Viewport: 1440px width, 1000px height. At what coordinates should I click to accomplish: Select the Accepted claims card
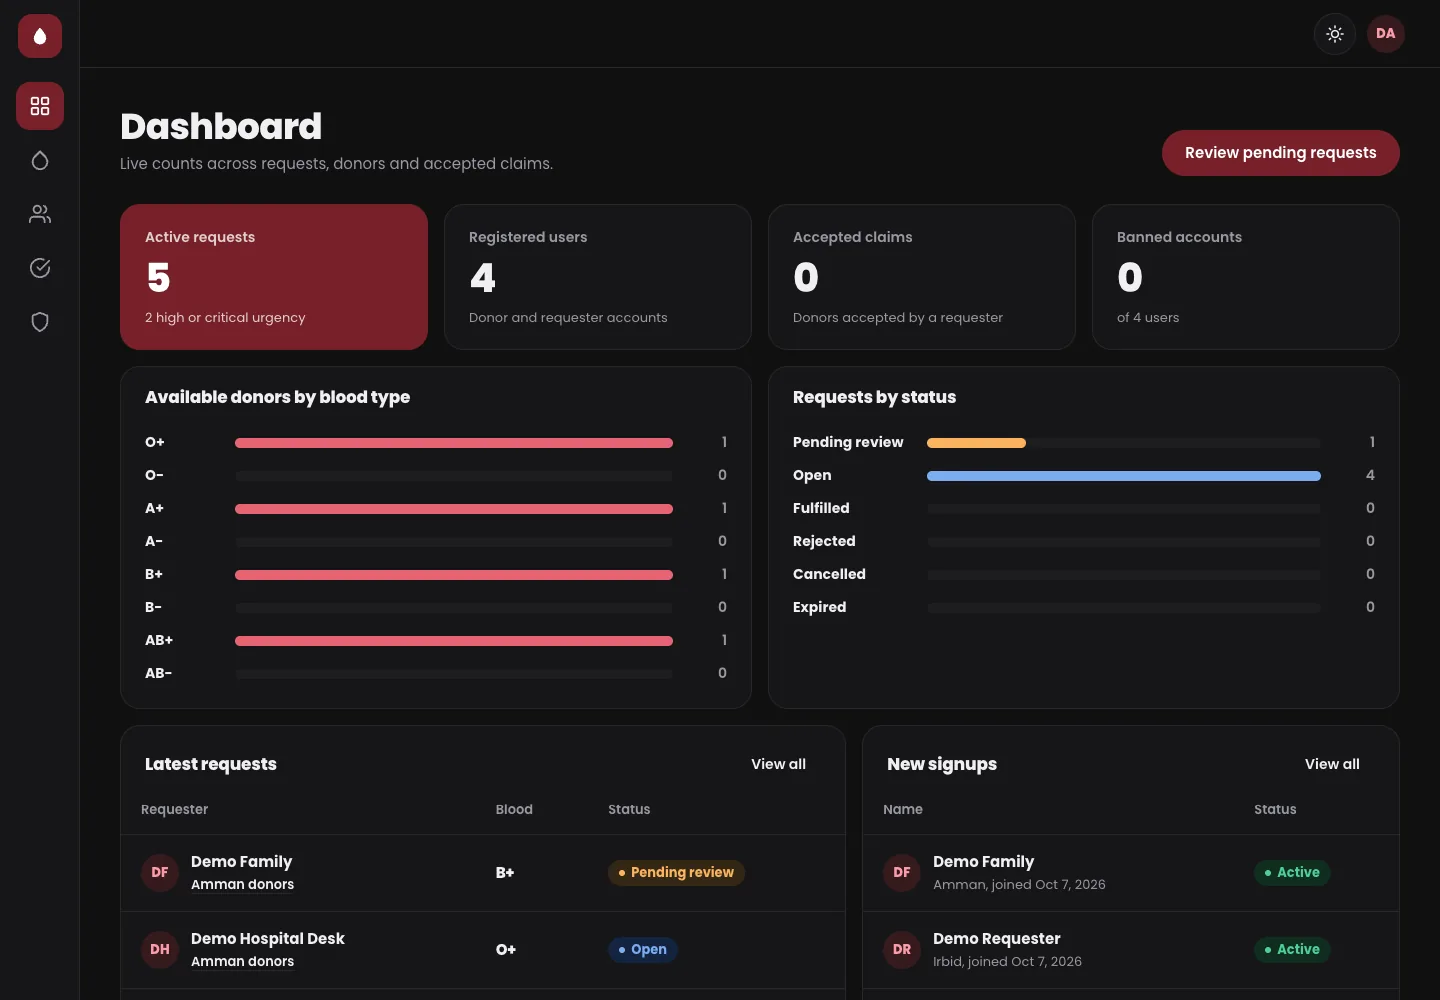922,277
